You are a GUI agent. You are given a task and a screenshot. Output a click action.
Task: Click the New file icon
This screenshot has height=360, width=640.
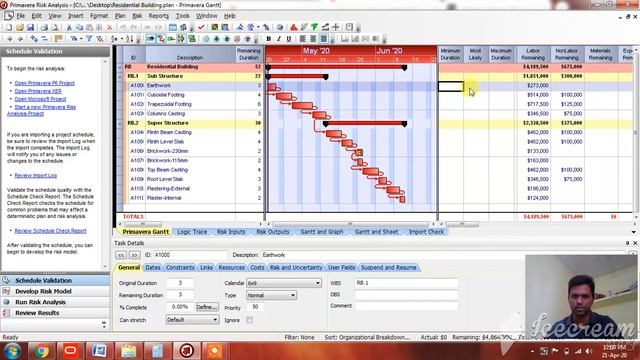[9, 27]
